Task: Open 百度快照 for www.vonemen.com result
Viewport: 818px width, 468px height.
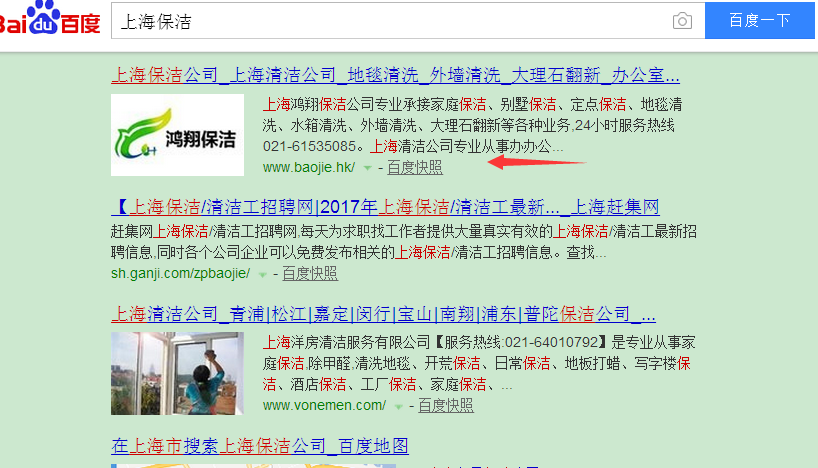Action: 446,405
